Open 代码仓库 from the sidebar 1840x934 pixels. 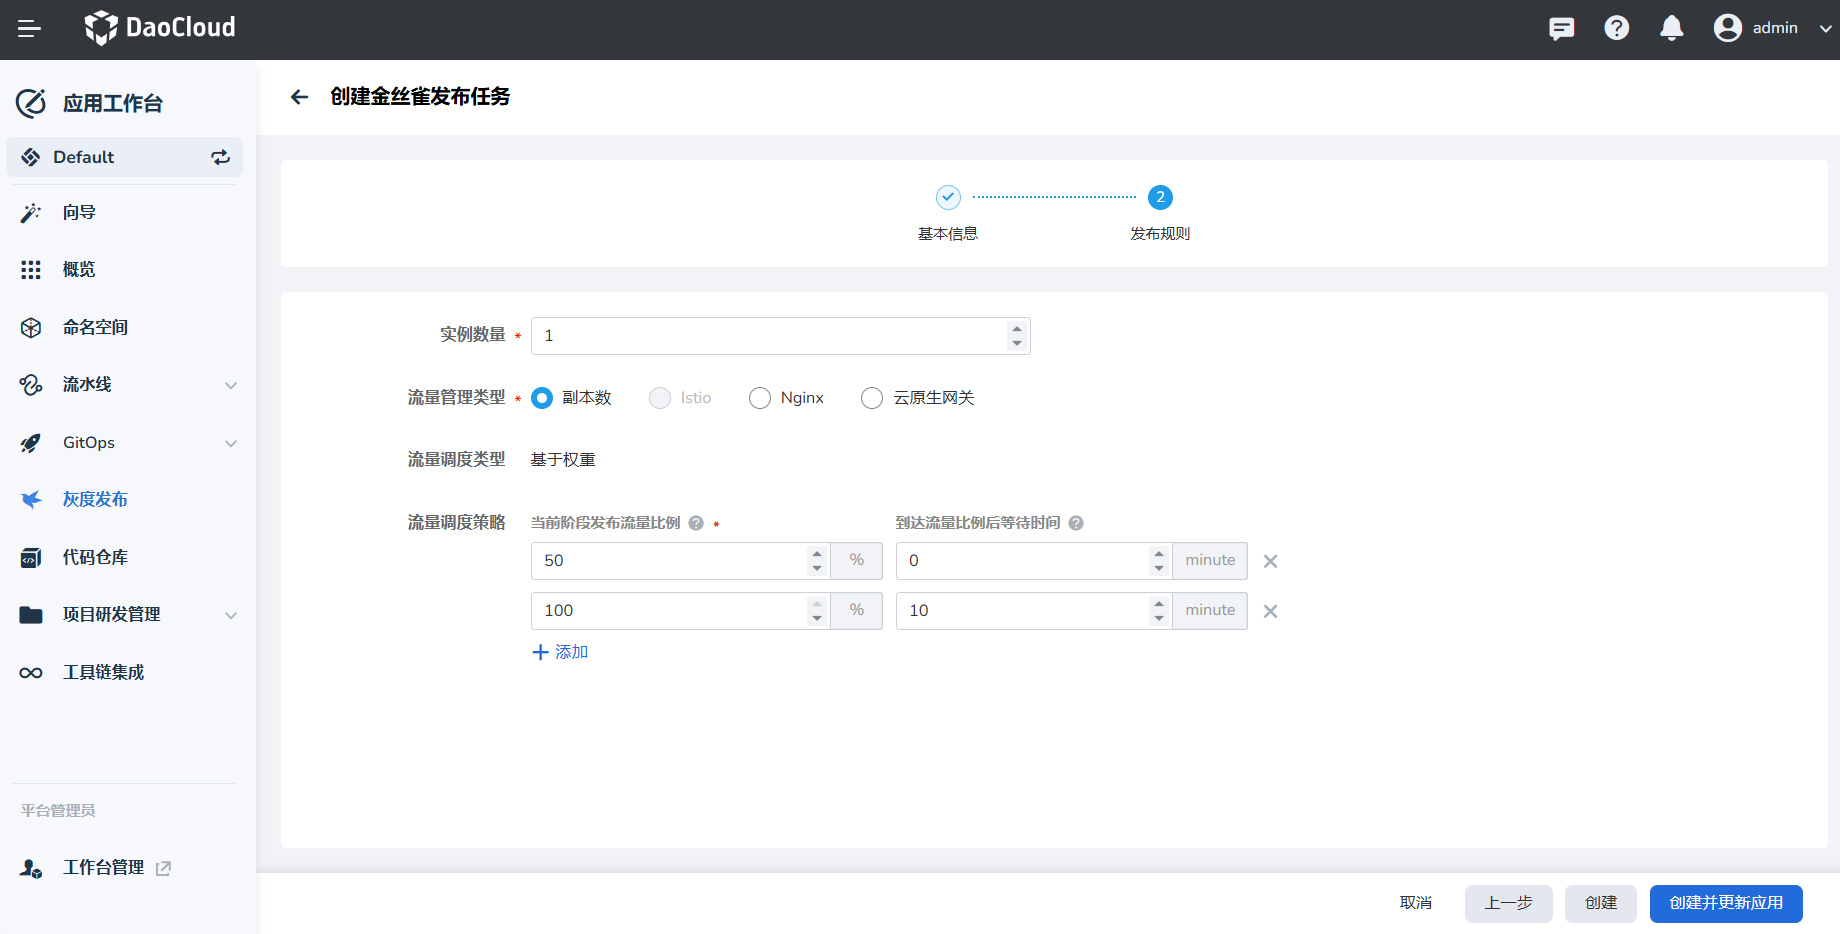(x=95, y=558)
